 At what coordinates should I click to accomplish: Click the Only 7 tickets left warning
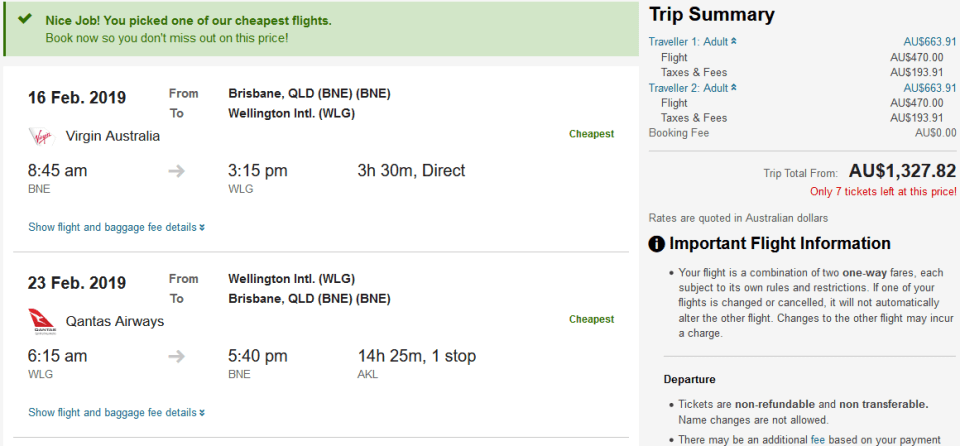[882, 191]
